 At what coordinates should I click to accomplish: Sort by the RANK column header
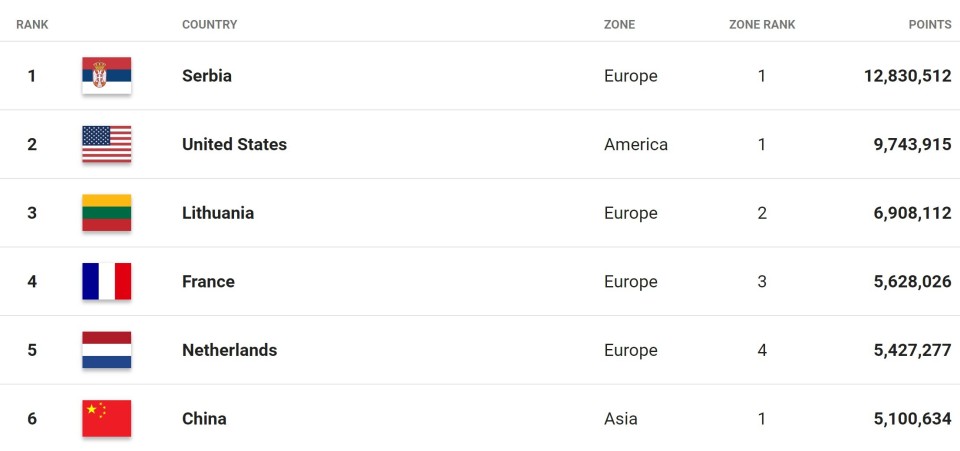[x=32, y=25]
